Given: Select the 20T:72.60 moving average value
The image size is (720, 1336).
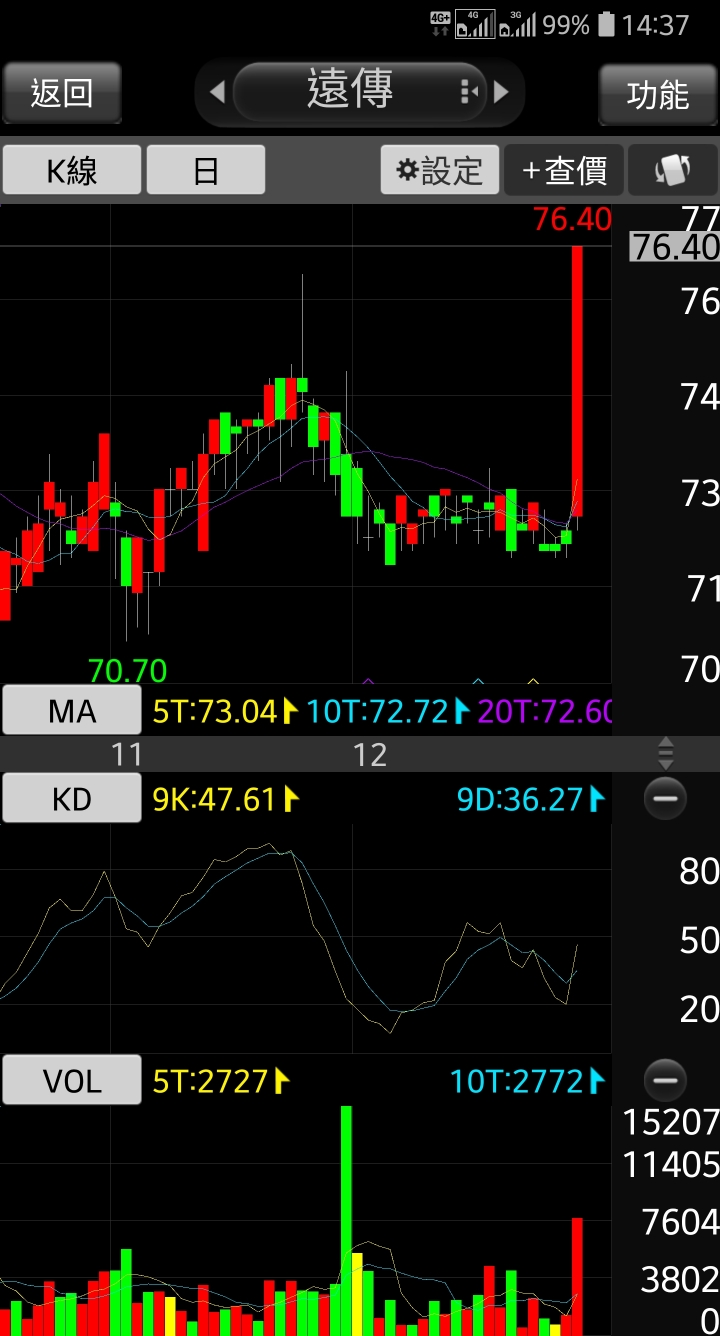Looking at the screenshot, I should [x=545, y=711].
